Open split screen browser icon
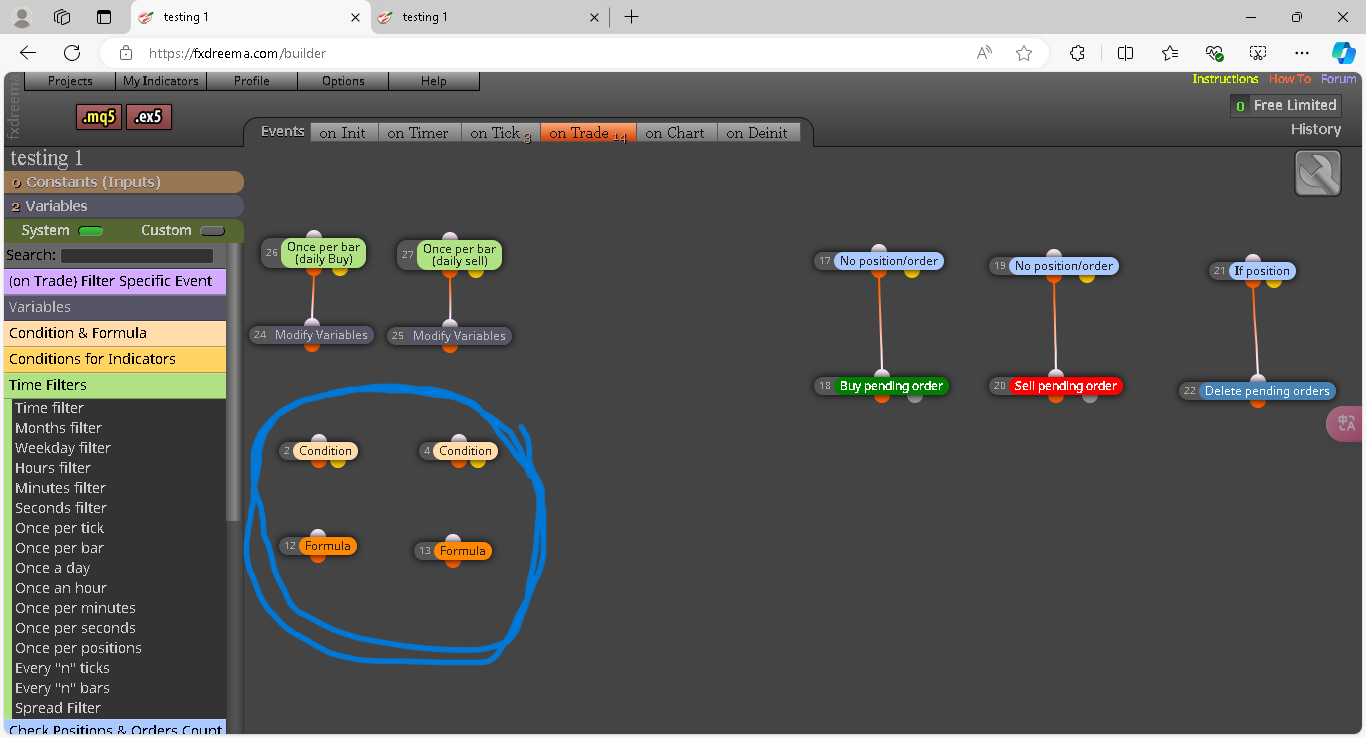The height and width of the screenshot is (738, 1366). [1125, 53]
